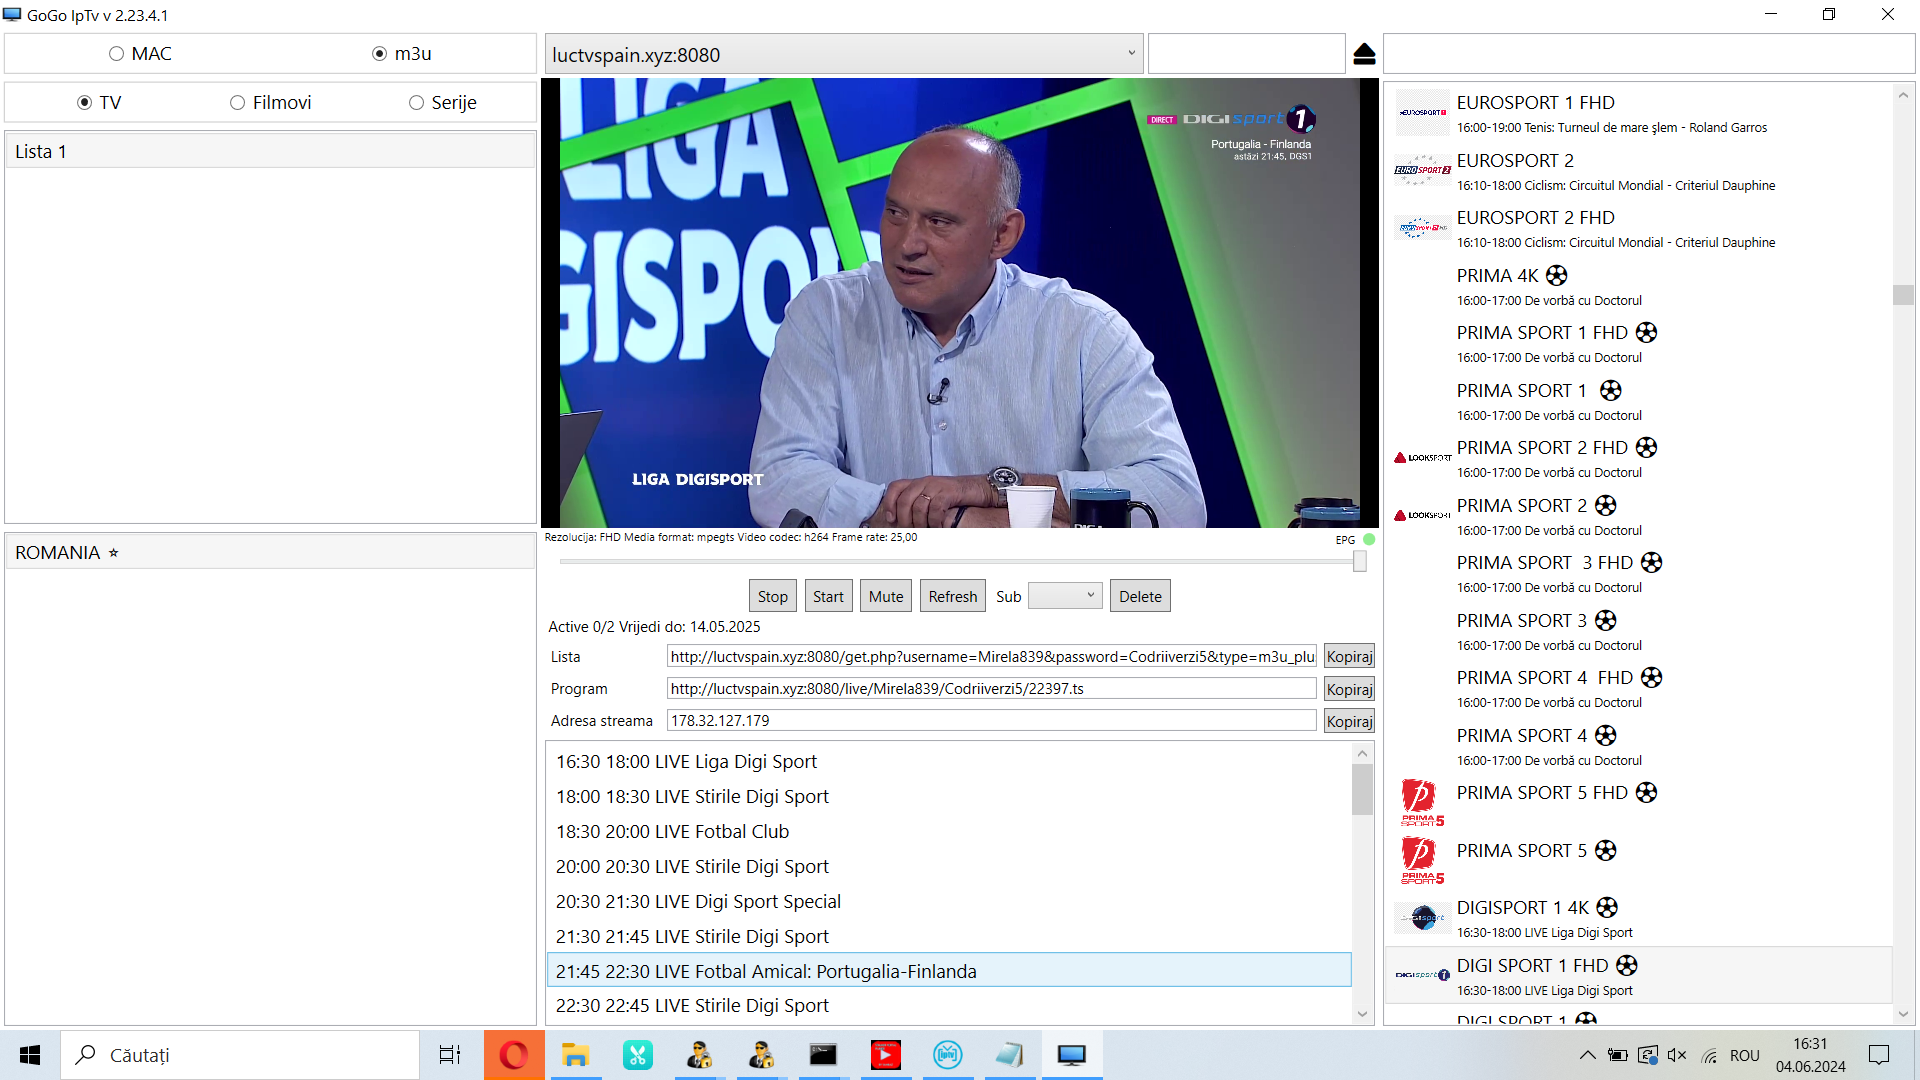
Task: Click the ROU language indicator
Action: pyautogui.click(x=1744, y=1055)
